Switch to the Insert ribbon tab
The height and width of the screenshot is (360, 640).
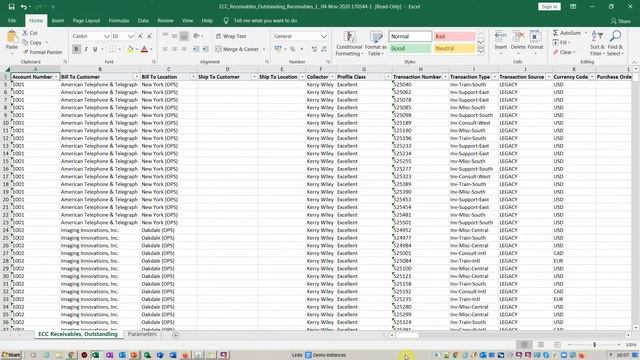click(x=58, y=20)
